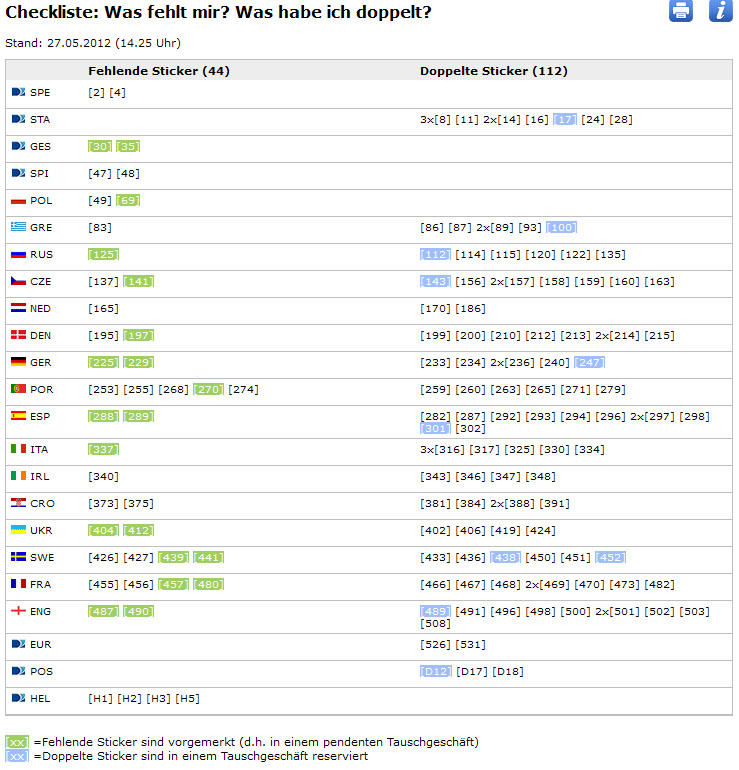The width and height of the screenshot is (739, 770).
Task: Click the Greece flag icon
Action: pos(18,227)
